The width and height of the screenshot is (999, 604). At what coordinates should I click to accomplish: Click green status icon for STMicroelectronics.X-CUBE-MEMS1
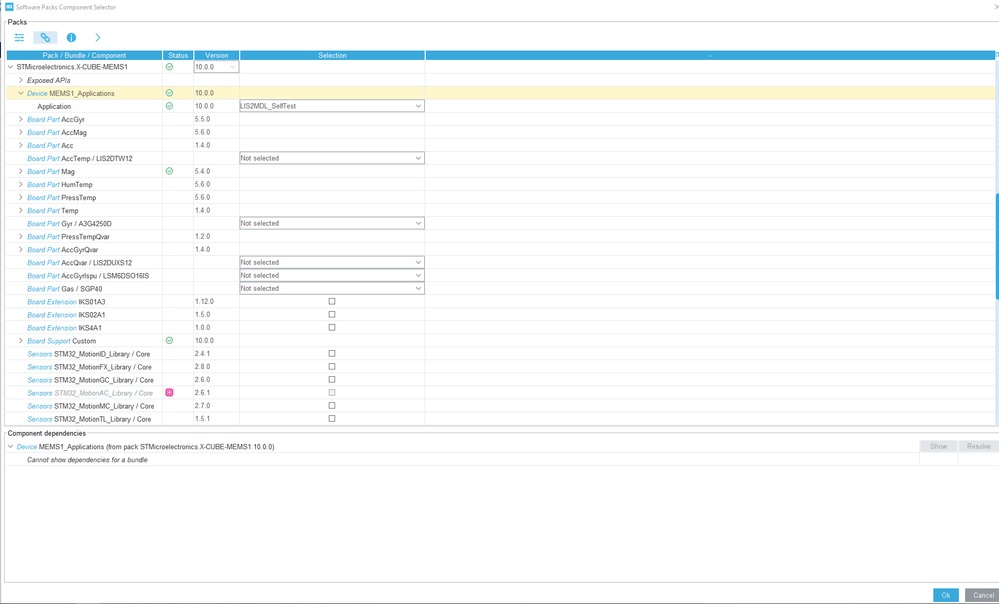coord(169,67)
